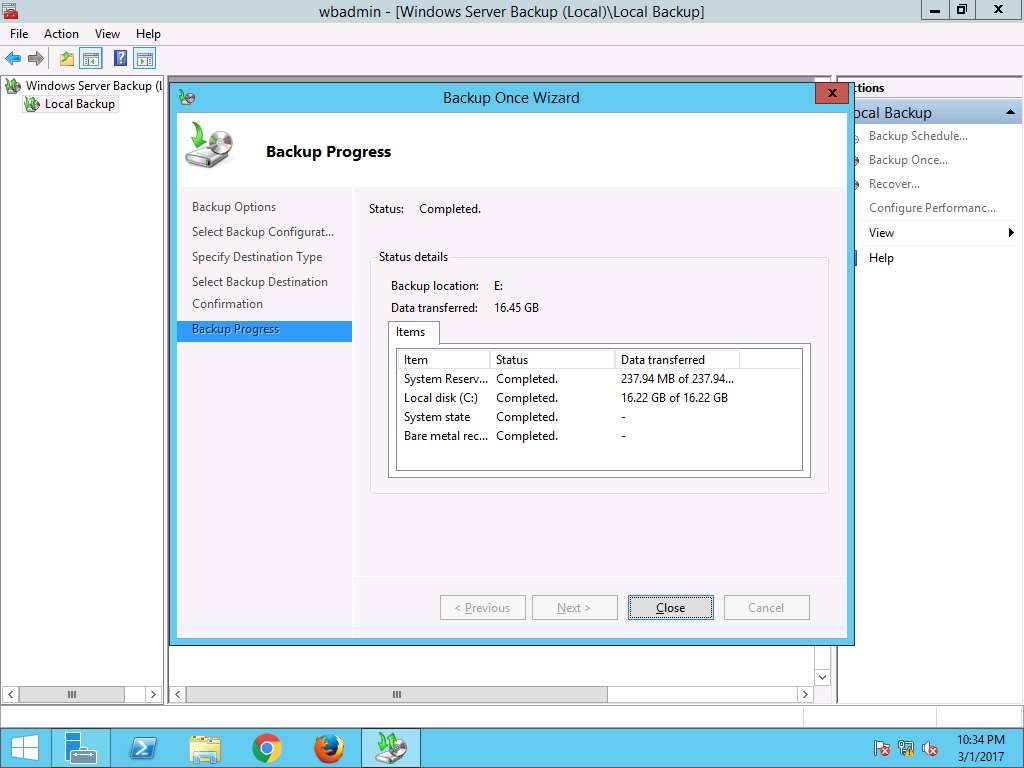The image size is (1024, 768).
Task: Launch Firefox from the taskbar
Action: (328, 748)
